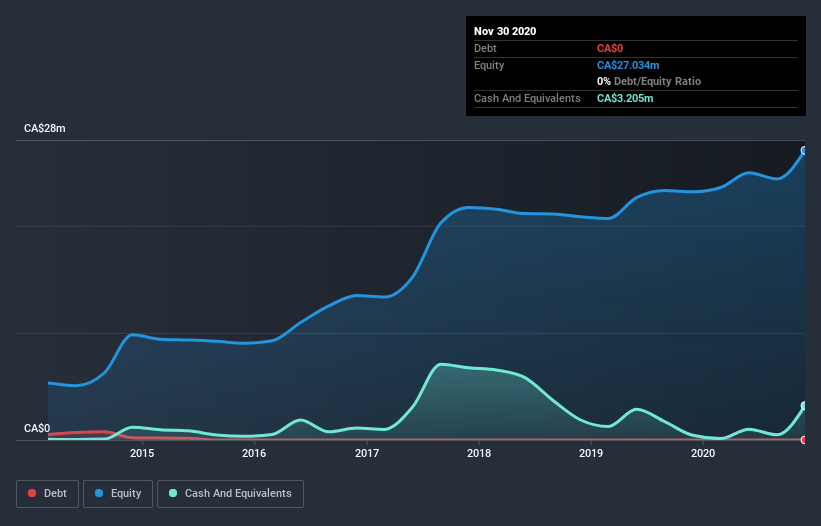Click the Equity tooltip row label
Screen dimensions: 821x526
coord(489,65)
